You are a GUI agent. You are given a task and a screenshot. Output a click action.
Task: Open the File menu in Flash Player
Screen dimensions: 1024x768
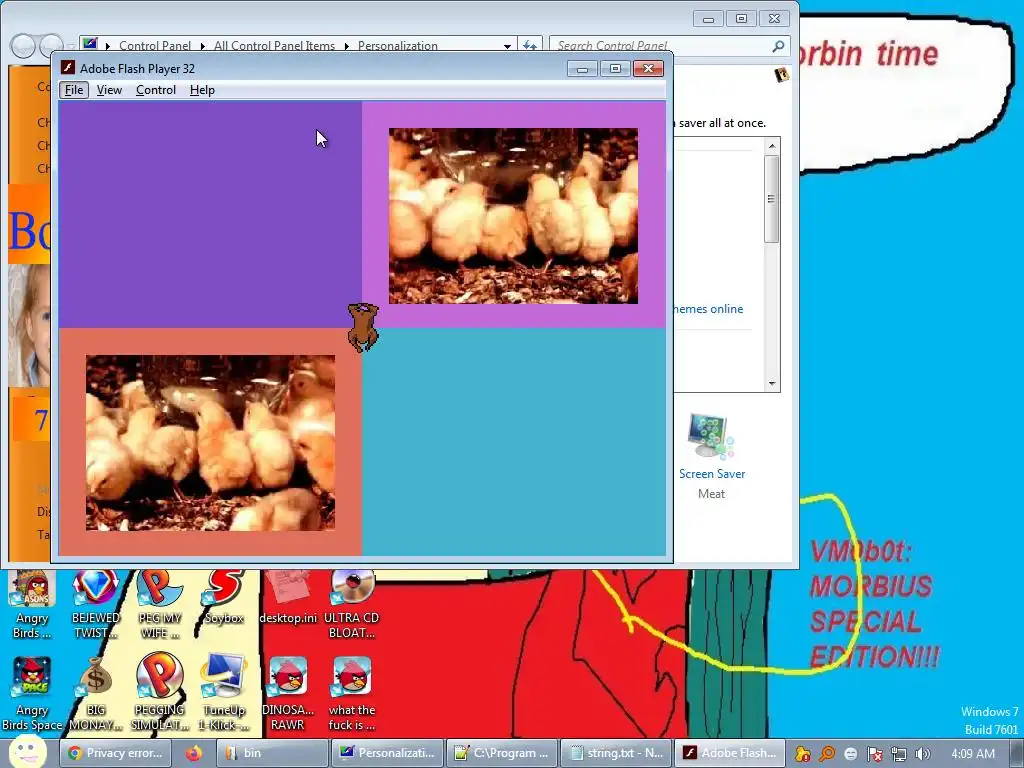[74, 90]
